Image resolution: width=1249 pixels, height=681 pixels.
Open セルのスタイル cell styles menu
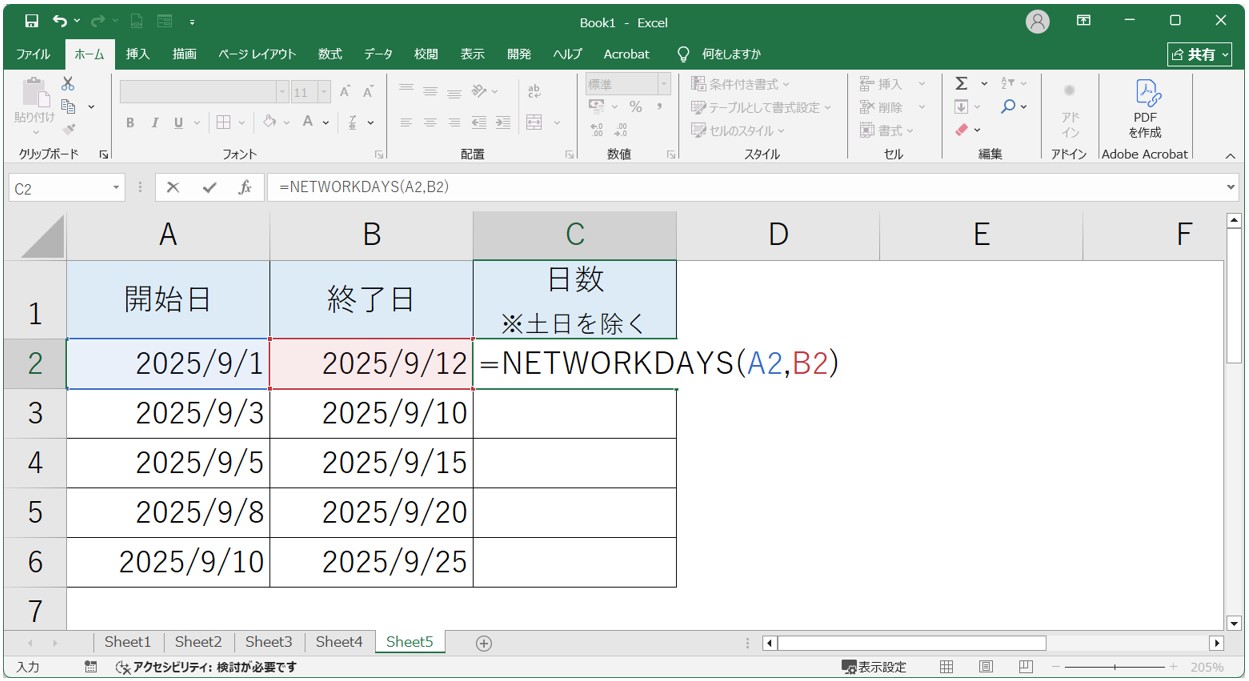(738, 130)
